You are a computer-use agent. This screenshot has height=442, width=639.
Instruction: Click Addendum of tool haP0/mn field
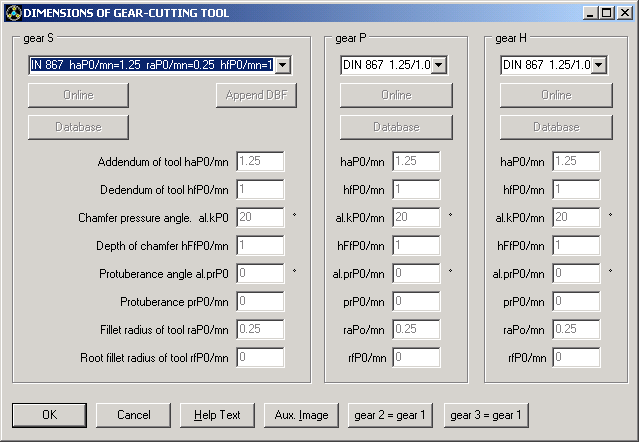pyautogui.click(x=260, y=161)
